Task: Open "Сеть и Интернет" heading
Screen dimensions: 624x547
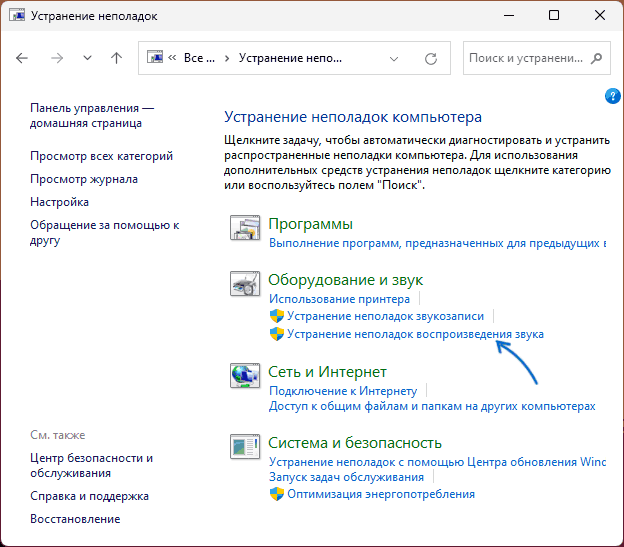Action: pos(327,372)
